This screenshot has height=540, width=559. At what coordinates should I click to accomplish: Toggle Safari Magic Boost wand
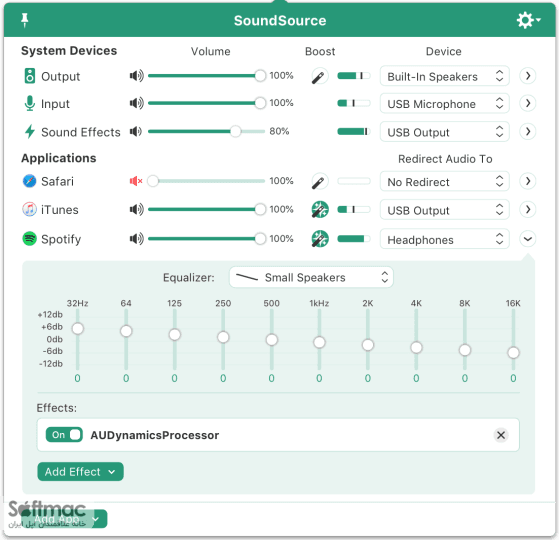click(320, 181)
